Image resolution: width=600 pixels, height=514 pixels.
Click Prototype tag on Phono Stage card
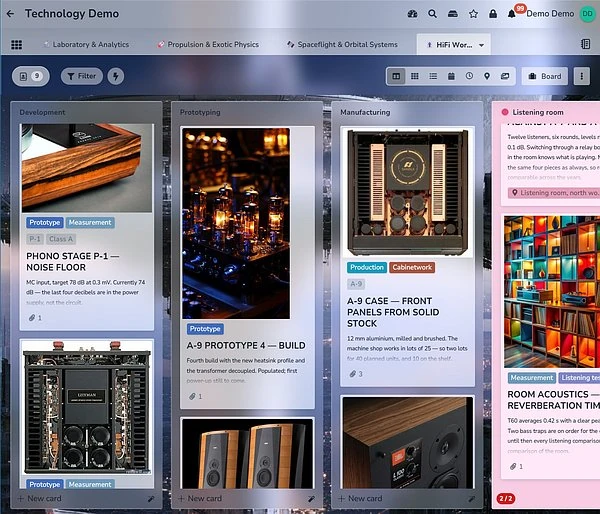coord(45,222)
